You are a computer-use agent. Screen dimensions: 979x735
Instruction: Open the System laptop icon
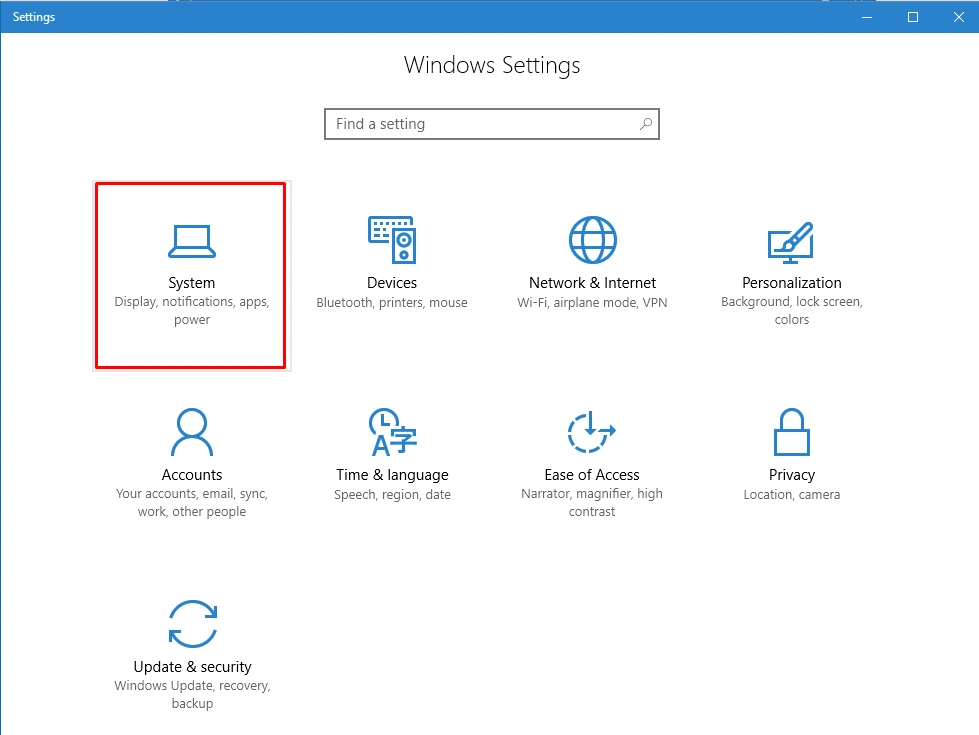pyautogui.click(x=192, y=241)
